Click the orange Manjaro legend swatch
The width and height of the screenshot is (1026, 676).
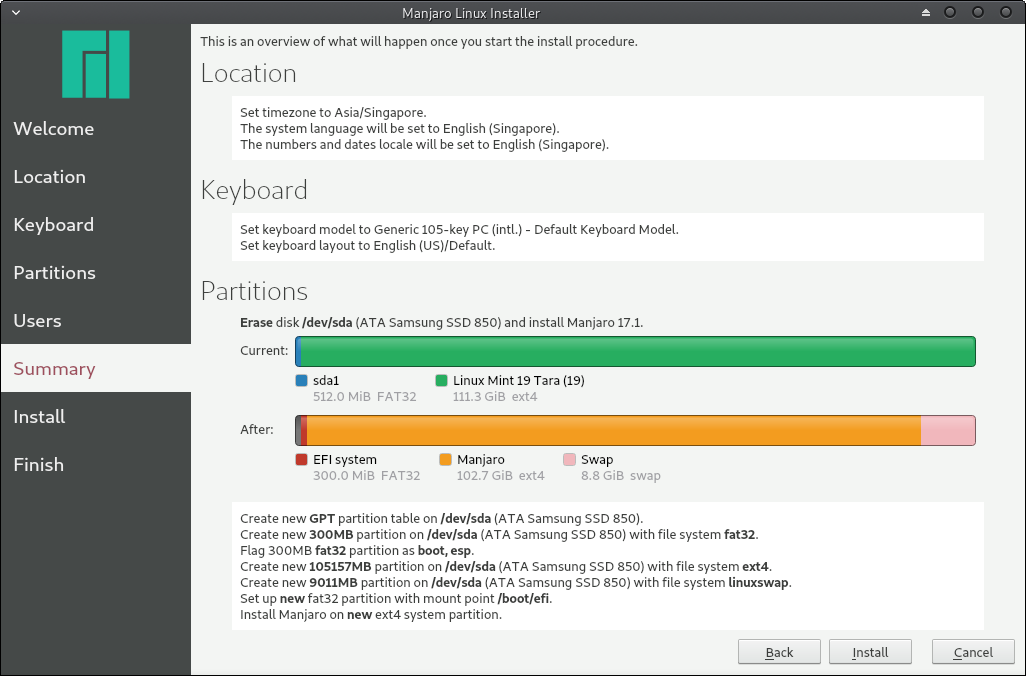pyautogui.click(x=446, y=459)
